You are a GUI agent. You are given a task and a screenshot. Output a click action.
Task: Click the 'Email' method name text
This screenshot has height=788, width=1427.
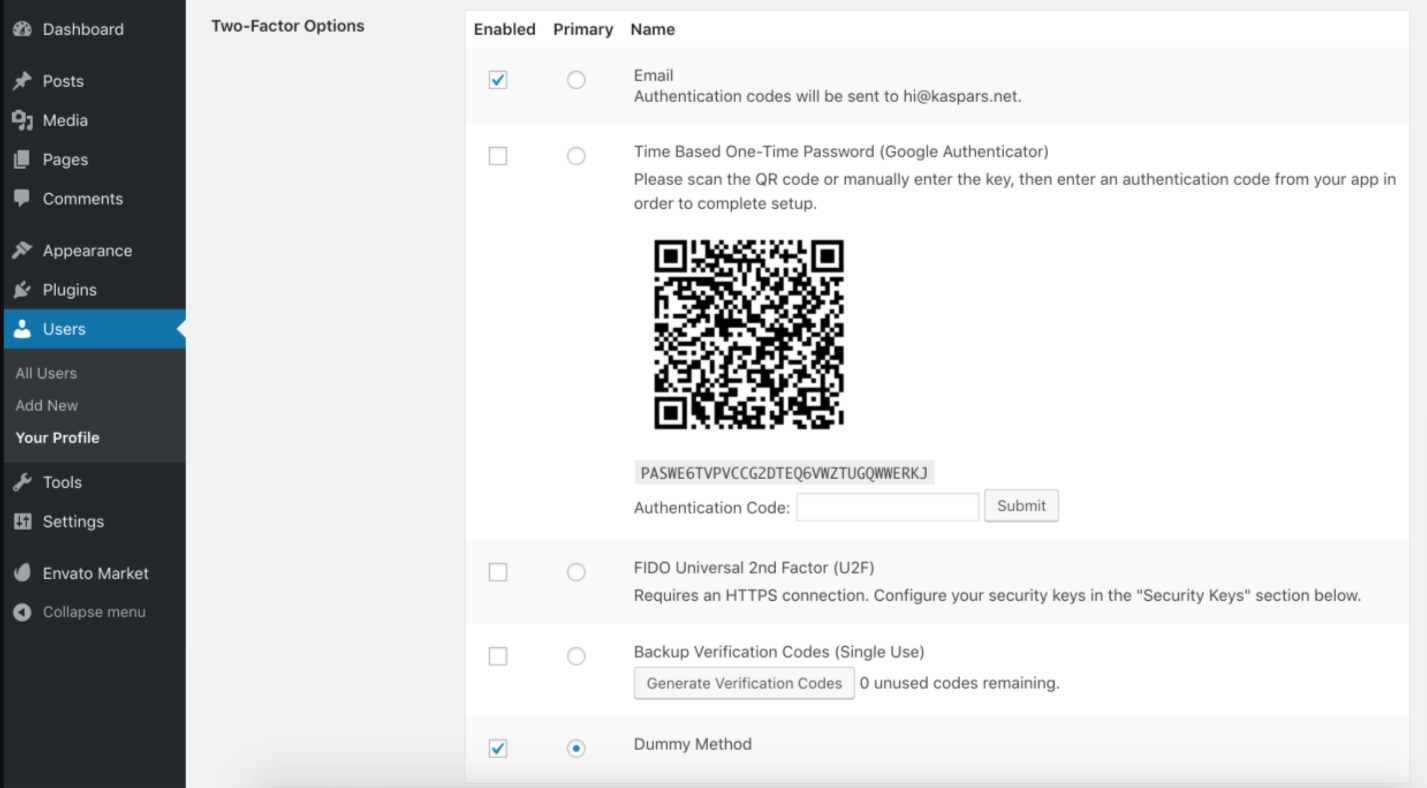(654, 75)
